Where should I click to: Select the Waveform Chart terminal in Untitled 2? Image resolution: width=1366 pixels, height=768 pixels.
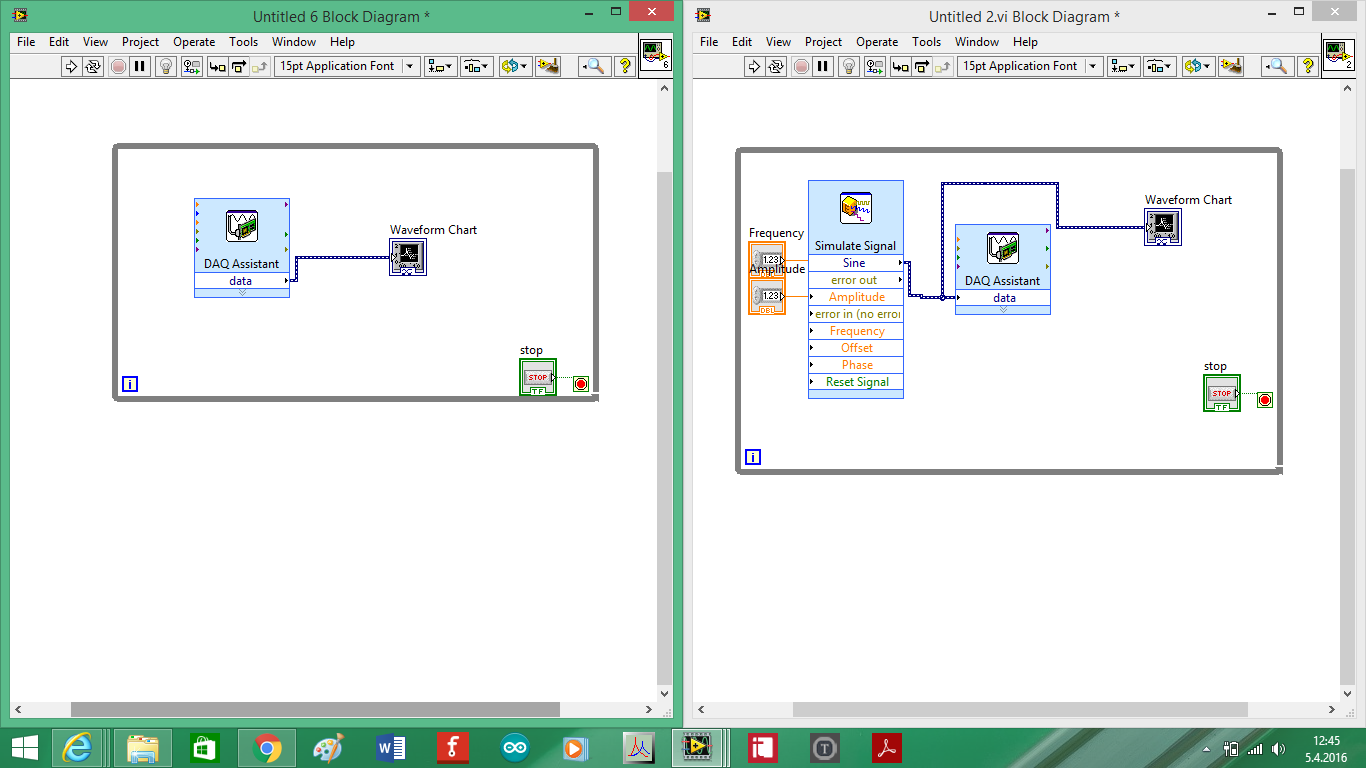pos(1163,228)
